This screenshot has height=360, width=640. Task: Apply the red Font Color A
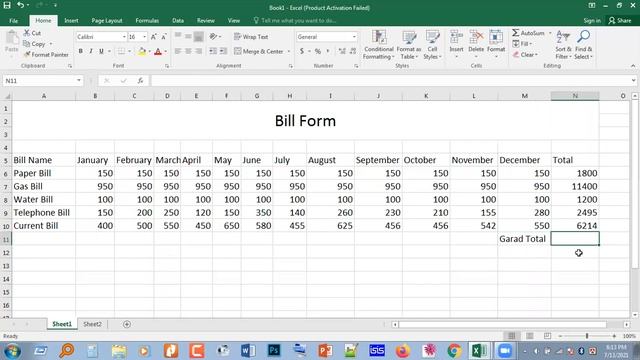click(x=158, y=51)
